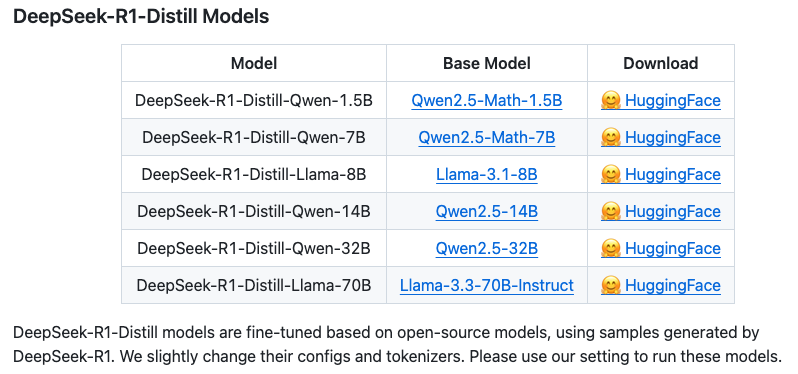Click the DeepSeek-R1-Distill Models heading
Image resolution: width=798 pixels, height=374 pixels.
(x=141, y=17)
